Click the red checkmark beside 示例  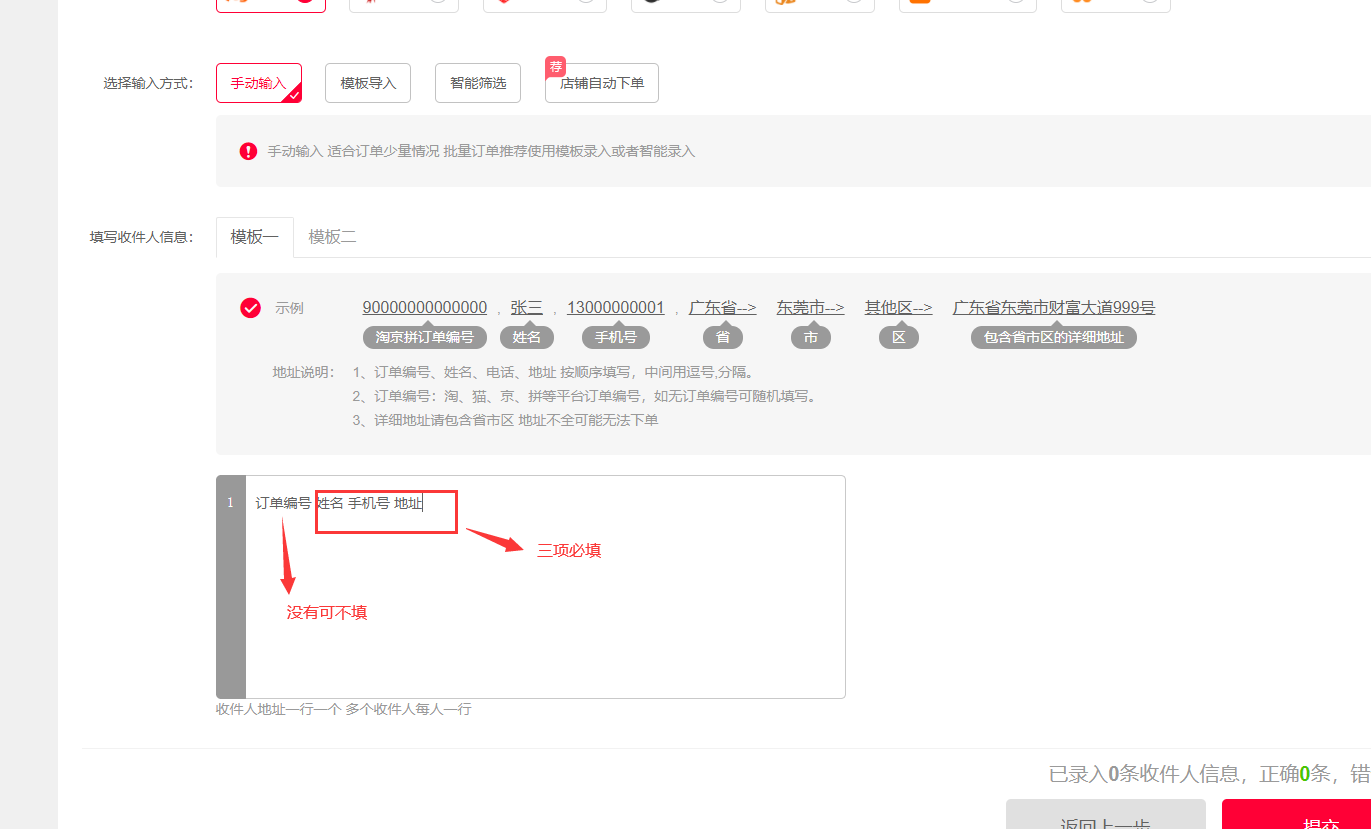click(x=250, y=308)
